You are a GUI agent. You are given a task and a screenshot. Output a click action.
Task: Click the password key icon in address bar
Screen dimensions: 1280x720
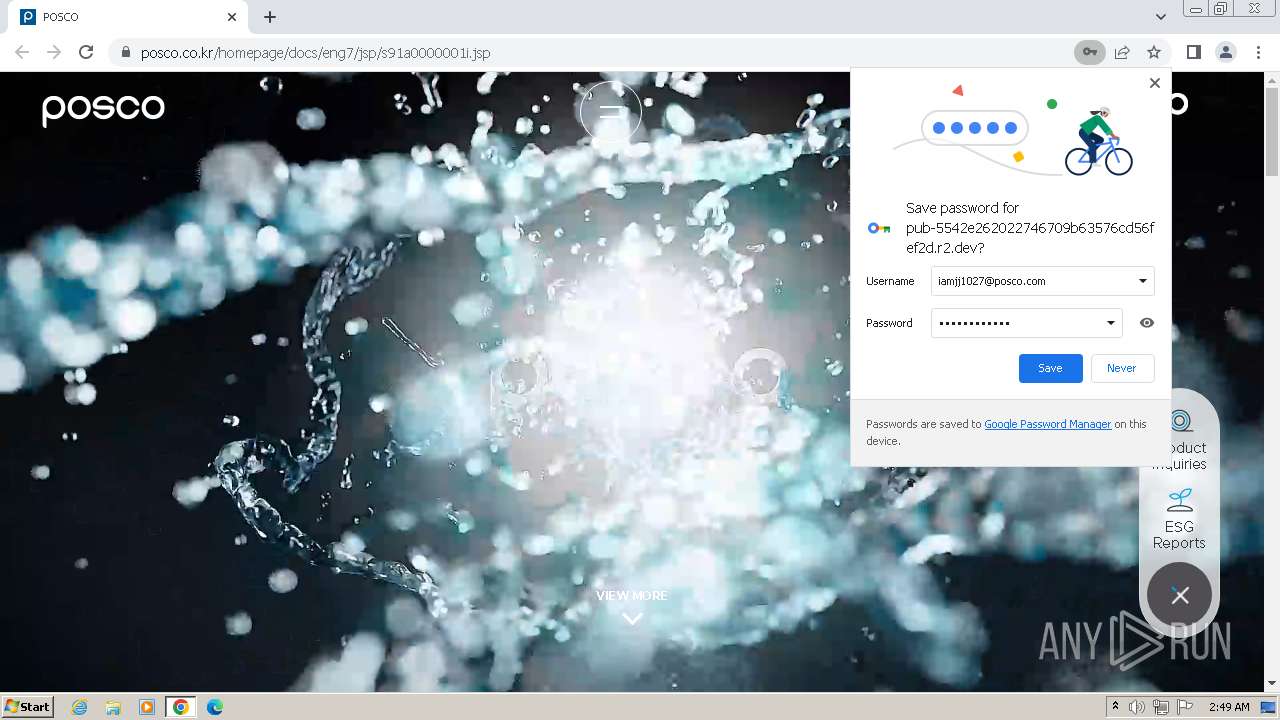[1089, 52]
